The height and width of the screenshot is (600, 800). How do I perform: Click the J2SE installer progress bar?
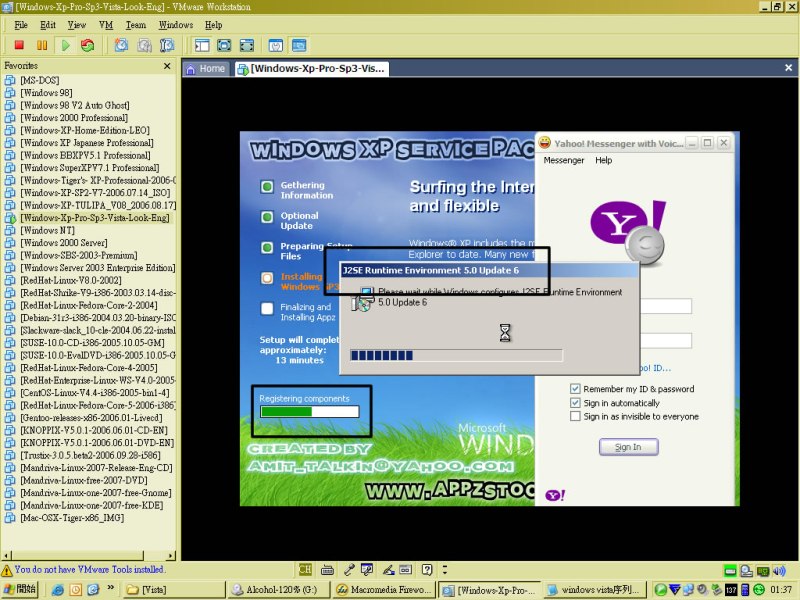[x=457, y=355]
